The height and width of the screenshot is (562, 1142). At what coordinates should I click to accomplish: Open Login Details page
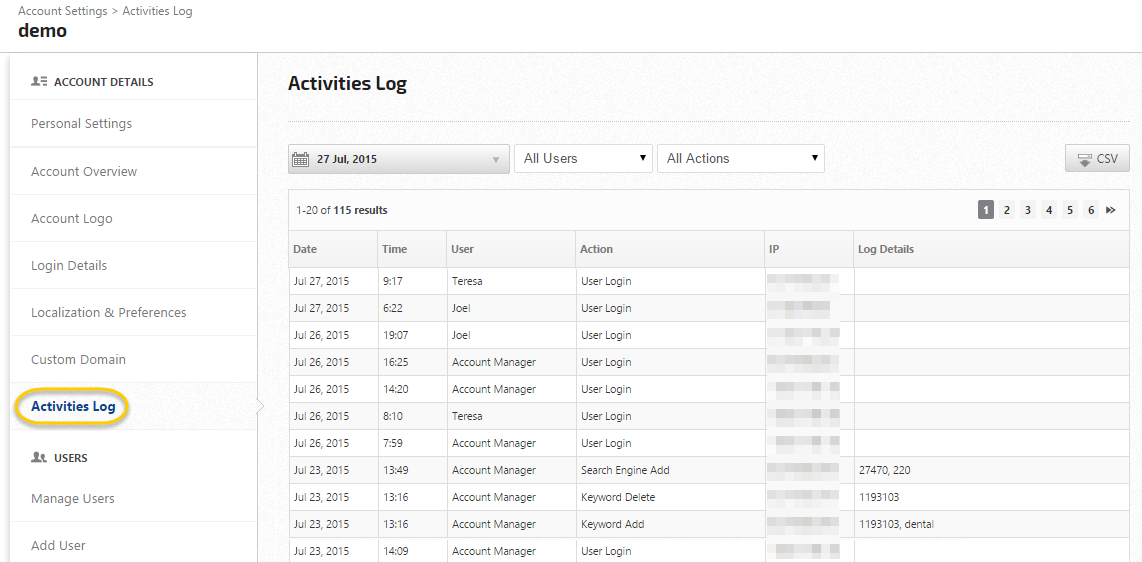69,266
